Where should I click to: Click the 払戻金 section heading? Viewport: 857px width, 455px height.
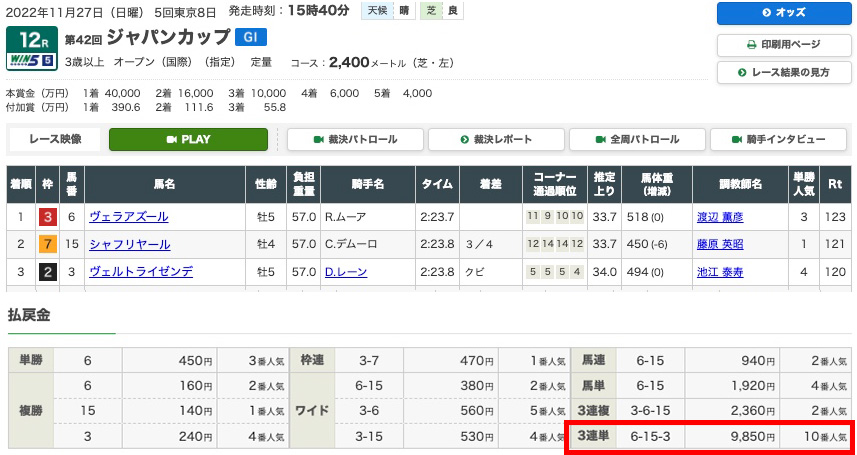tap(29, 315)
